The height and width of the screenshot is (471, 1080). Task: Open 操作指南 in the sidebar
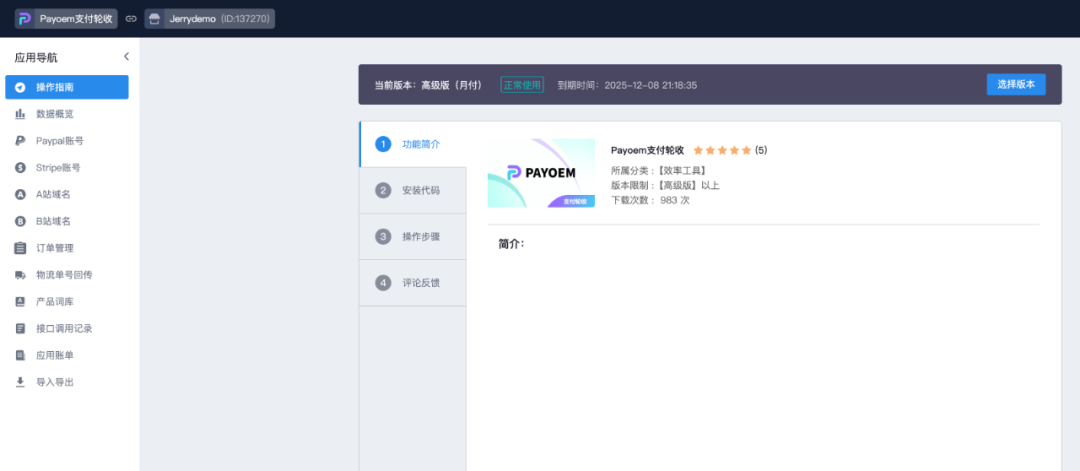pos(67,87)
